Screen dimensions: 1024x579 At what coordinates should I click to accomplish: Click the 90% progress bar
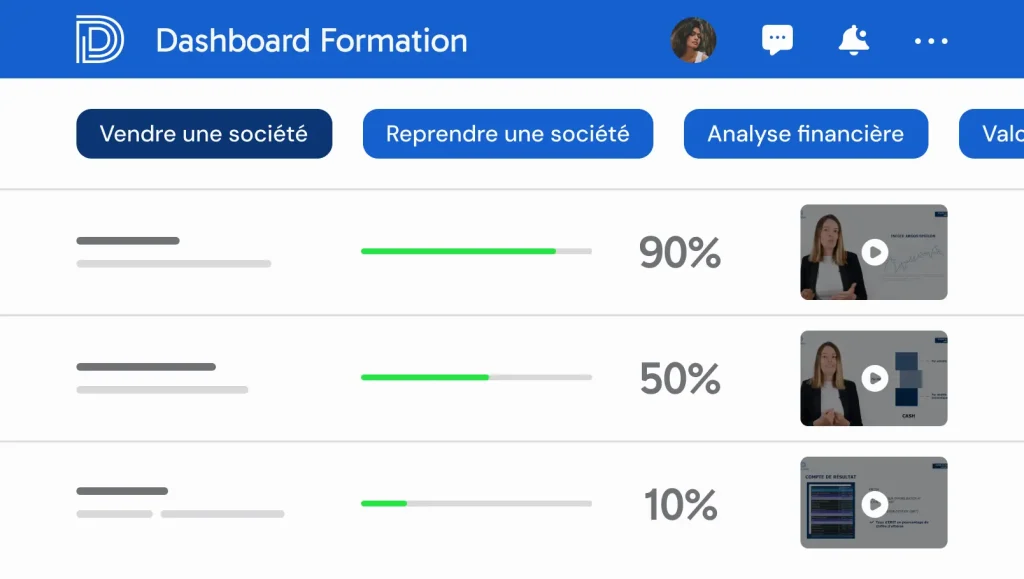pos(476,251)
